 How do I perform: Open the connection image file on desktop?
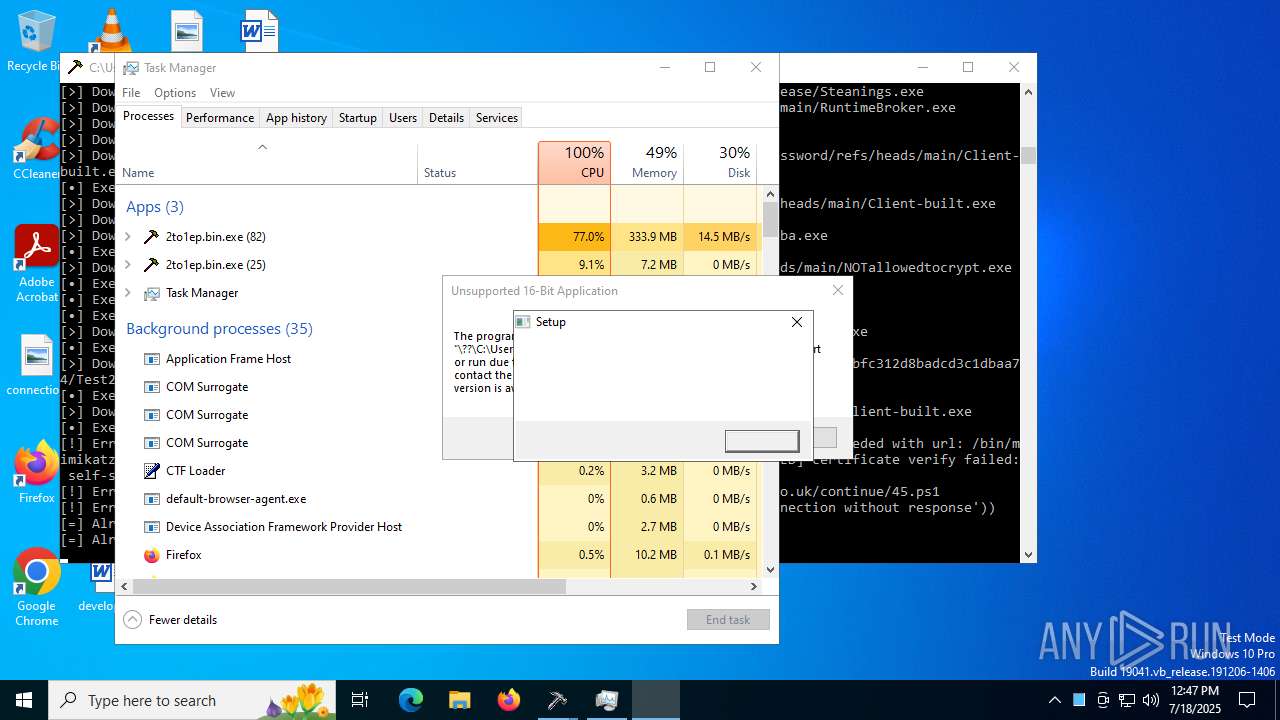pyautogui.click(x=36, y=366)
